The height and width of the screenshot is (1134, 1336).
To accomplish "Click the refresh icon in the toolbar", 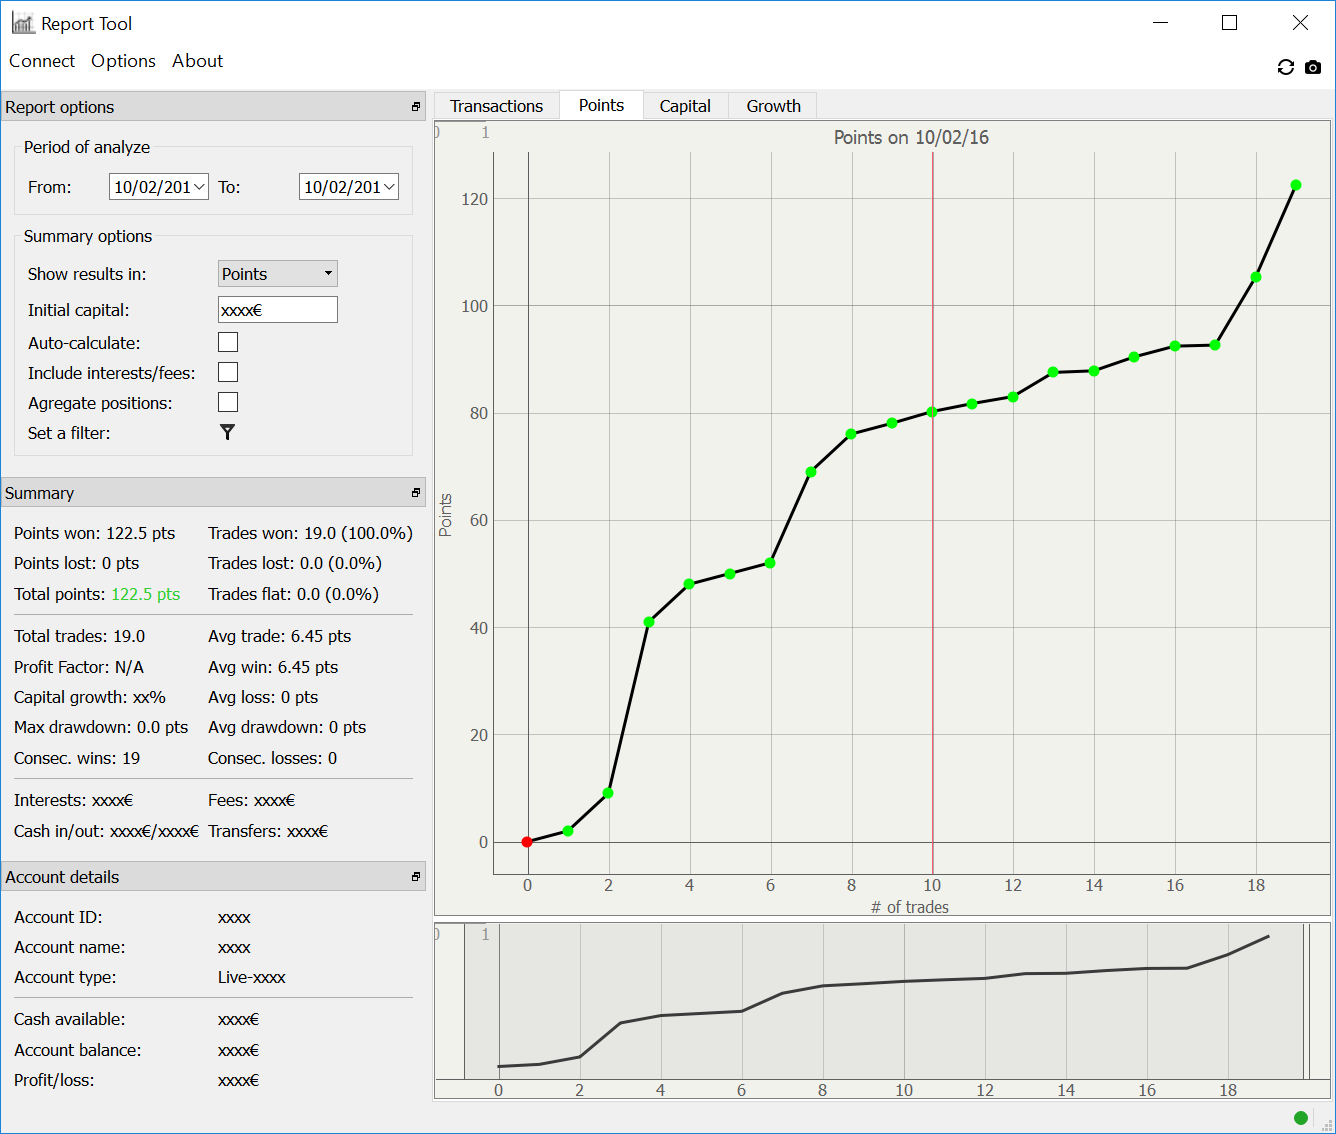I will (1286, 67).
